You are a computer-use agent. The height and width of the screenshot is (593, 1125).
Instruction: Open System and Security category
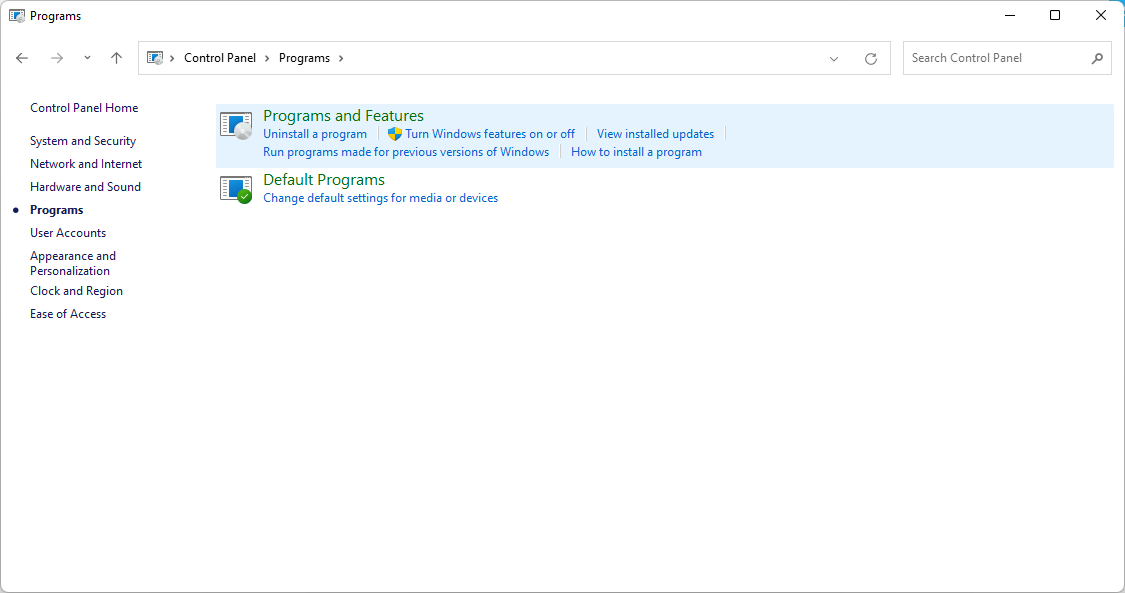(x=83, y=141)
